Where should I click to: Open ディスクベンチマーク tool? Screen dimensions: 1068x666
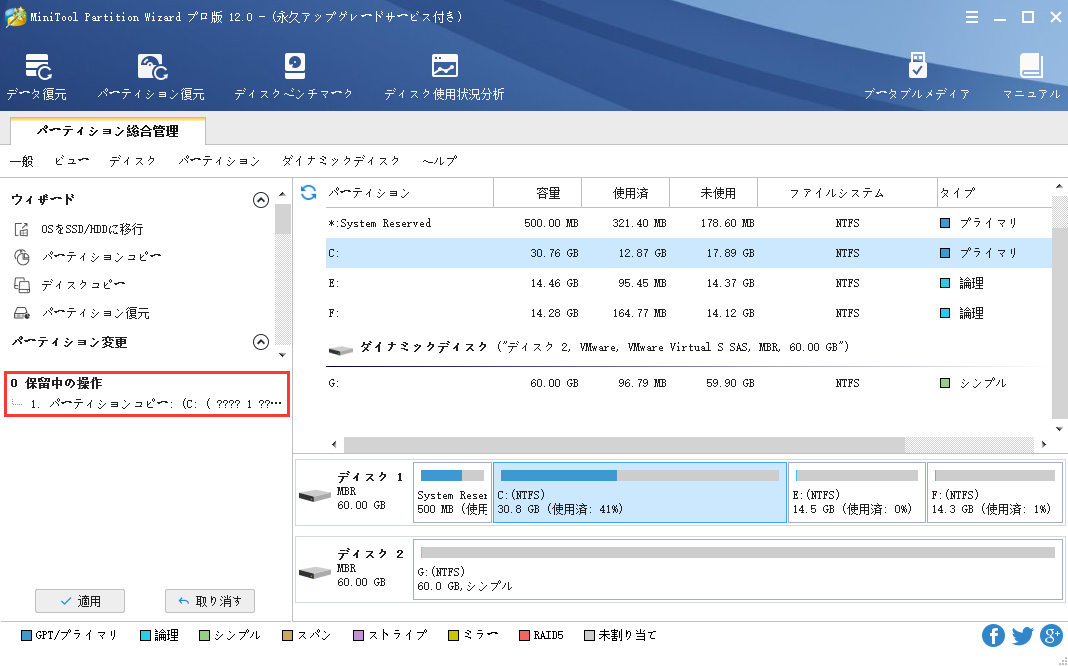(293, 78)
